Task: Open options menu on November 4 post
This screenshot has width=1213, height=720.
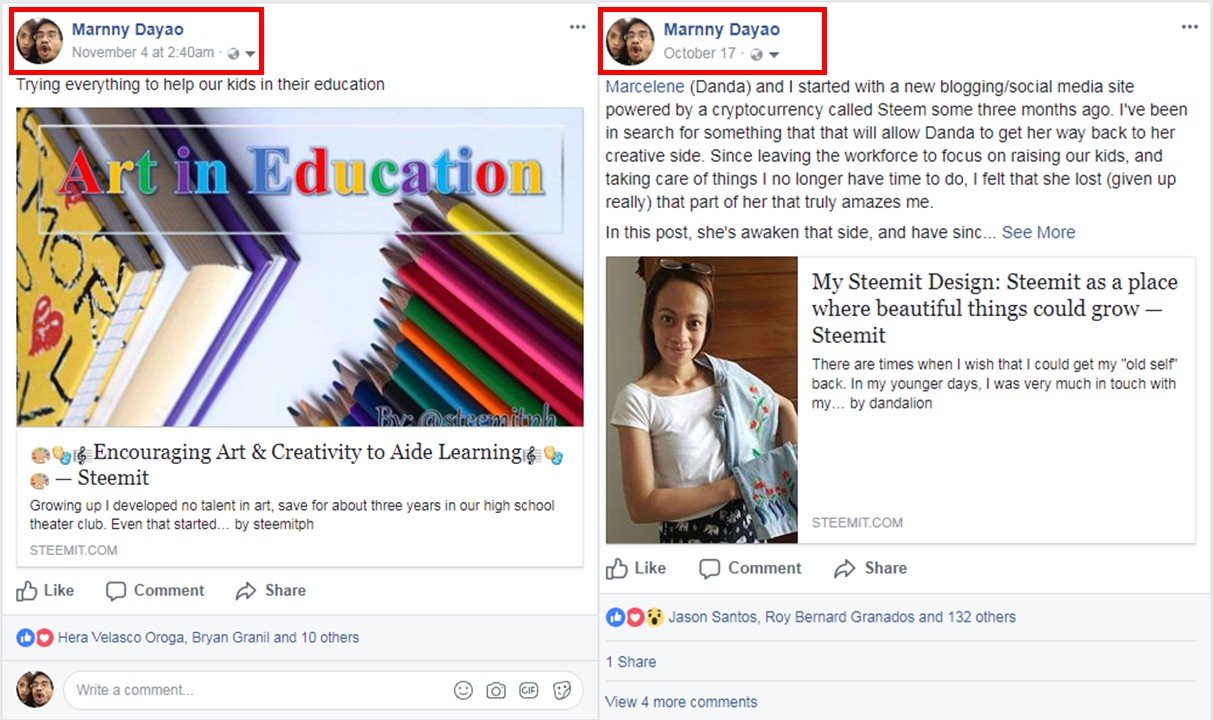Action: (x=577, y=27)
